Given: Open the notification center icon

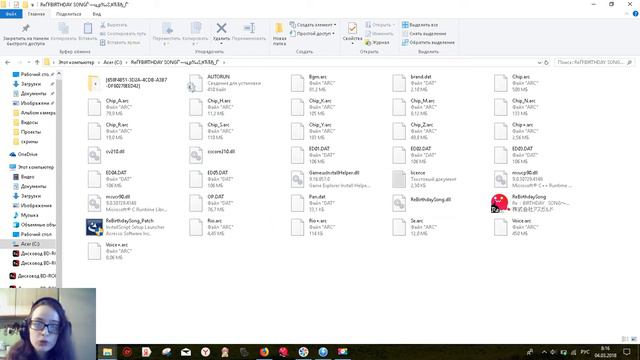Looking at the screenshot, I should 627,351.
